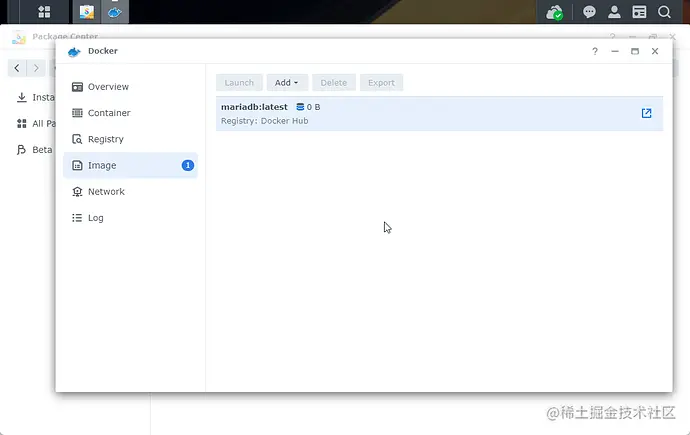Click the Docker window title text

coord(103,51)
